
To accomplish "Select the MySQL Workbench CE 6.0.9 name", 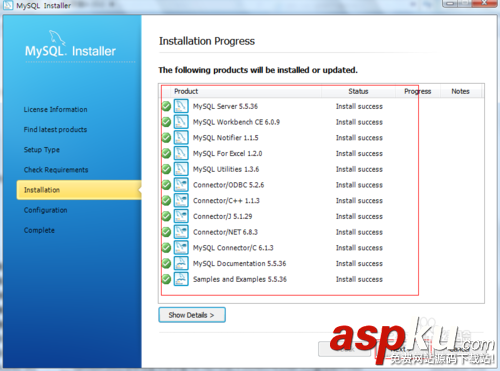I will pyautogui.click(x=236, y=122).
